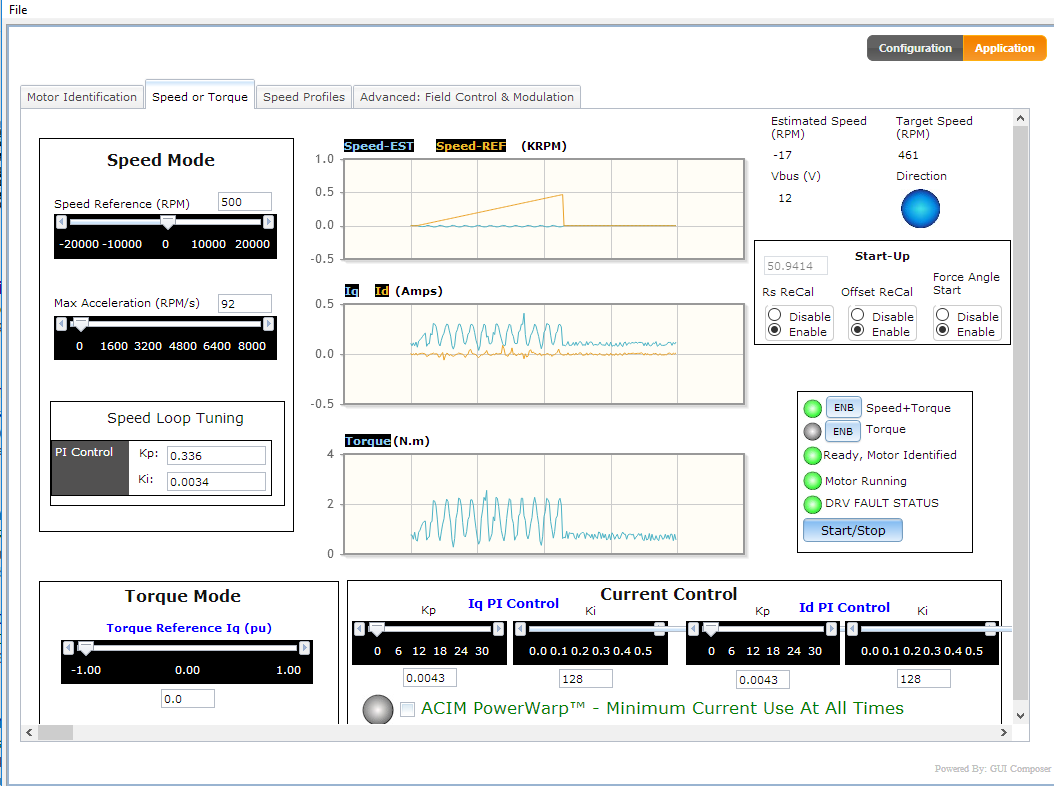This screenshot has width=1054, height=786.
Task: Select Enable for Rs ReCal
Action: [x=774, y=330]
